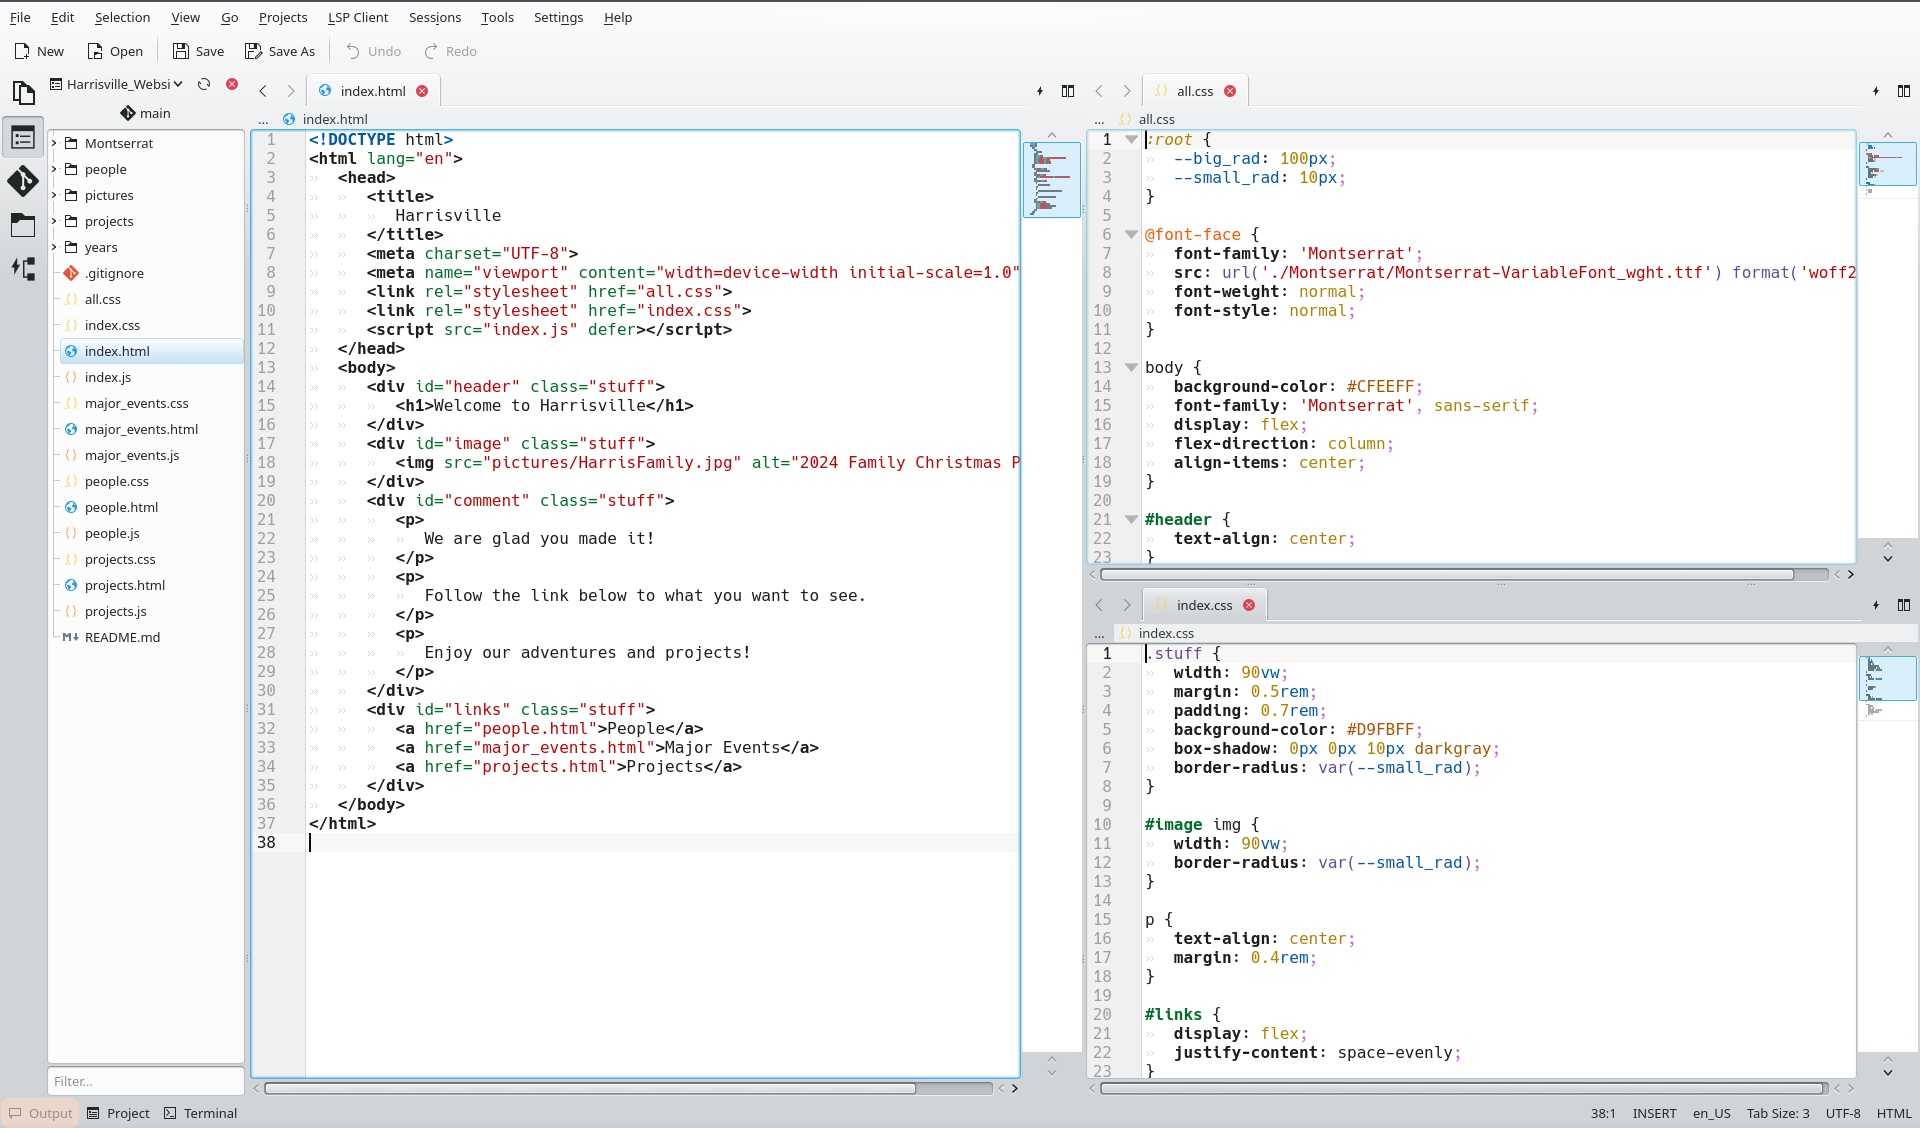Viewport: 1920px width, 1128px height.
Task: Collapse the #header rule fold marker
Action: [1131, 520]
